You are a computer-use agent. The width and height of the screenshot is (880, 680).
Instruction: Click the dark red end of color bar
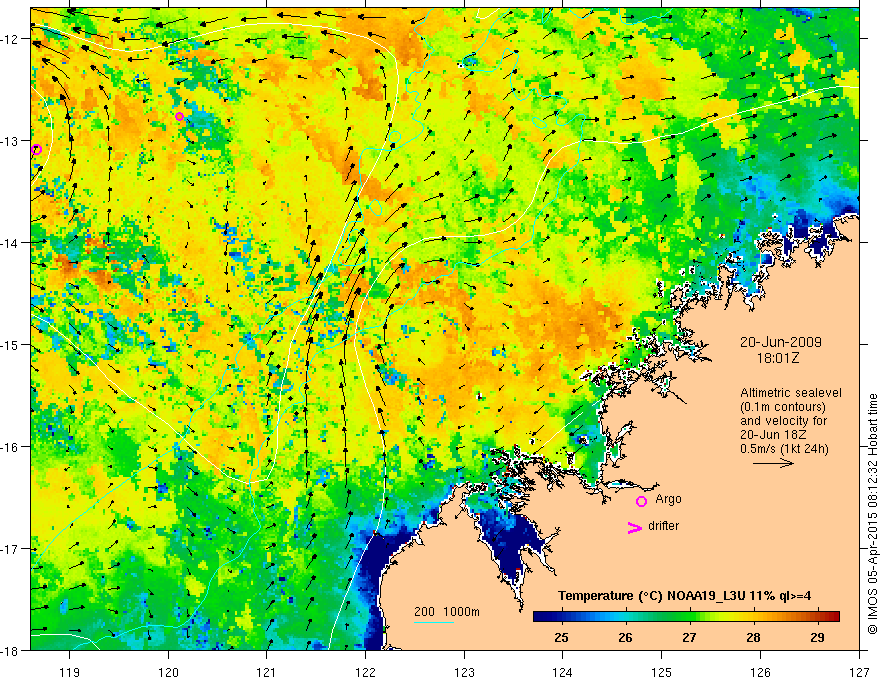[x=834, y=617]
